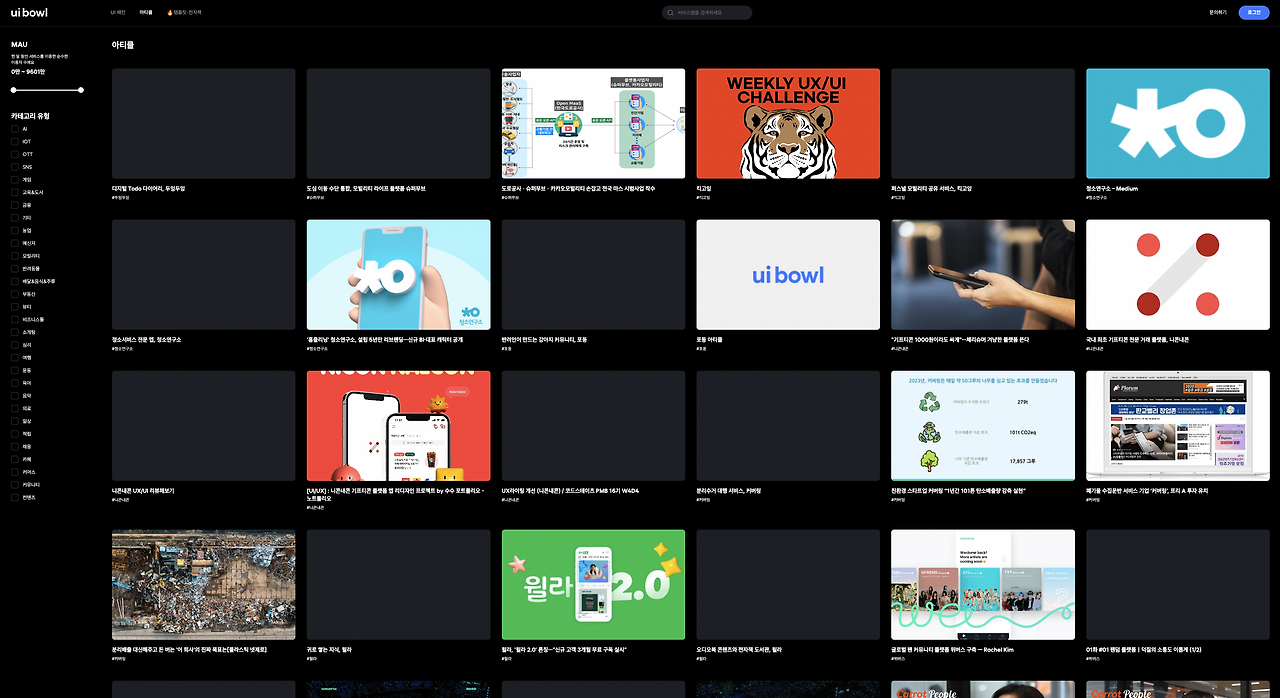The height and width of the screenshot is (698, 1280).
Task: Open the 니콘내콘 UX/UI 리뷰해보기 article title
Action: coord(143,491)
